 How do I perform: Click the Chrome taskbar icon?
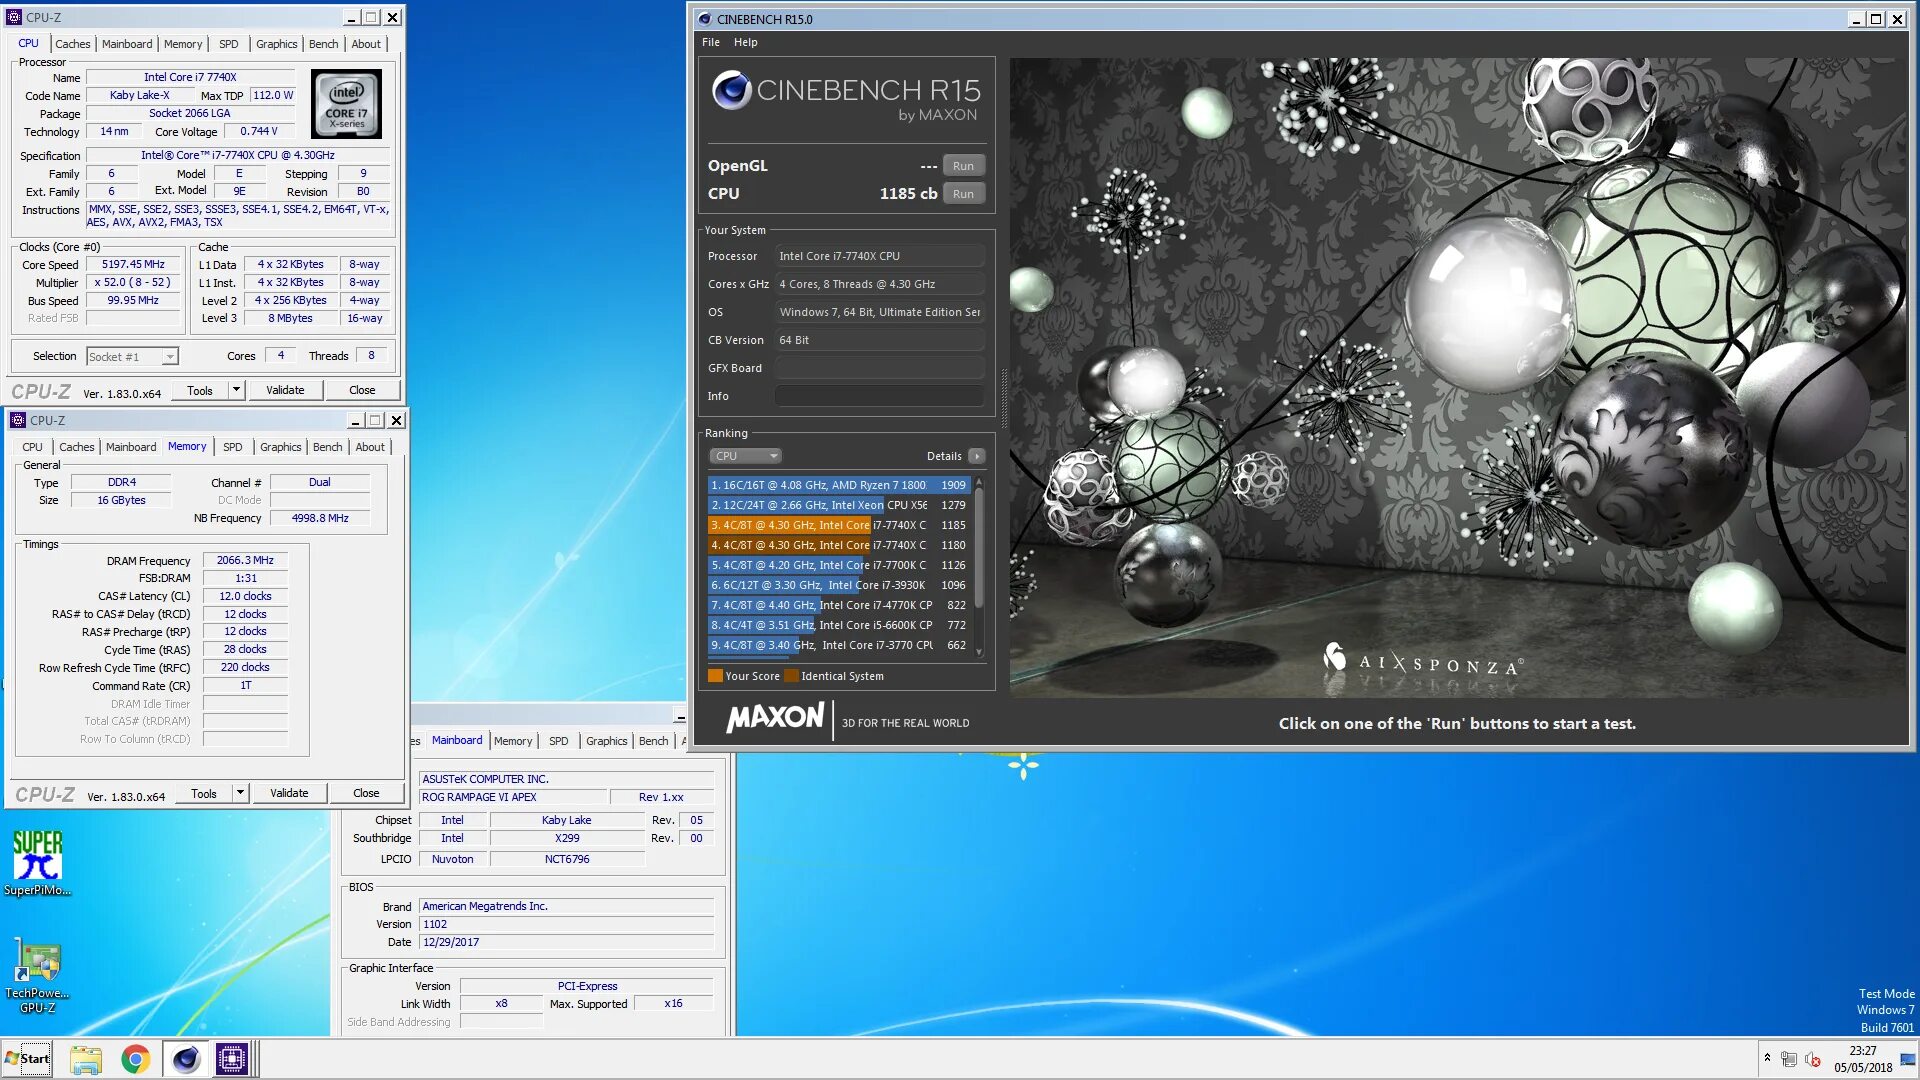point(135,1058)
